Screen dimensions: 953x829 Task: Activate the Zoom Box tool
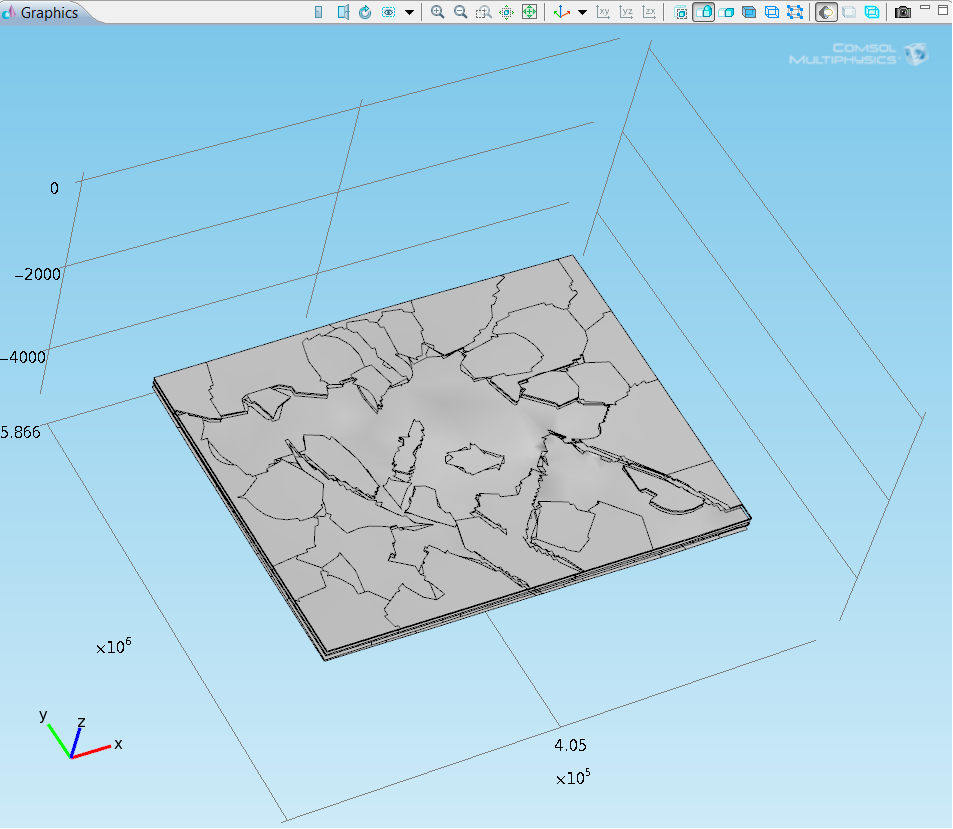pyautogui.click(x=483, y=12)
